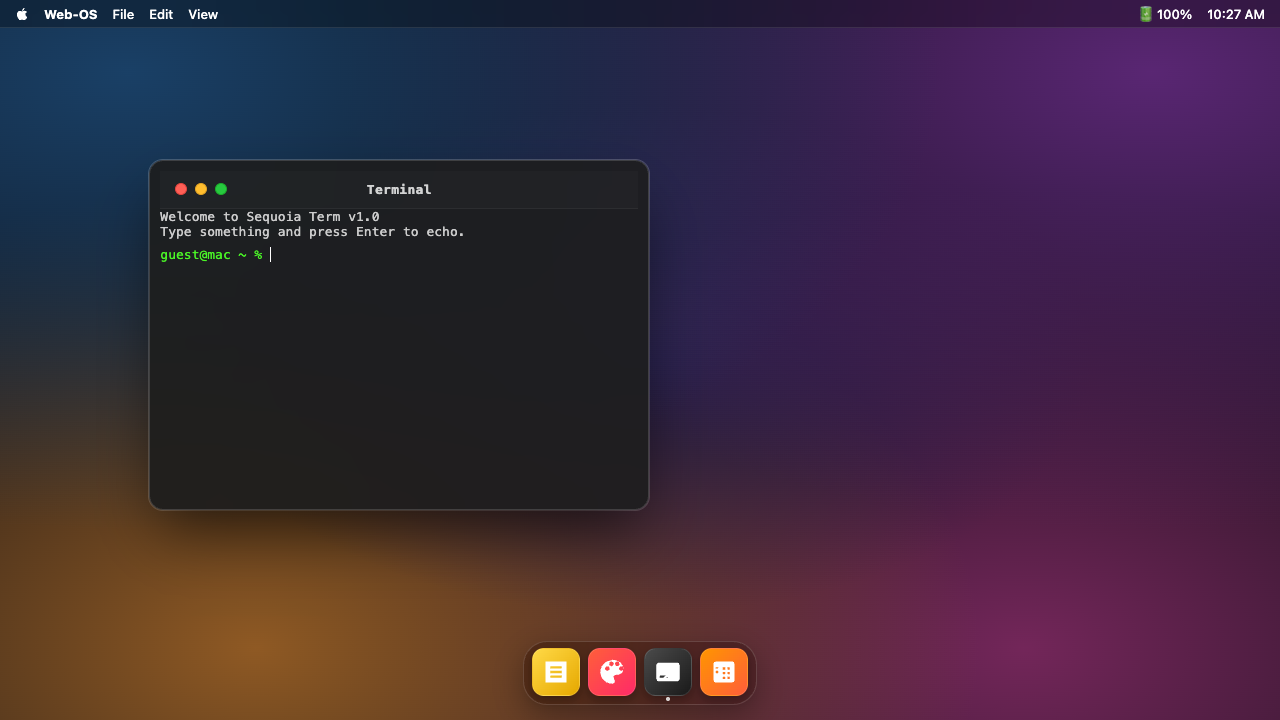This screenshot has height=720, width=1280.
Task: Open the Edit menu
Action: tap(161, 14)
